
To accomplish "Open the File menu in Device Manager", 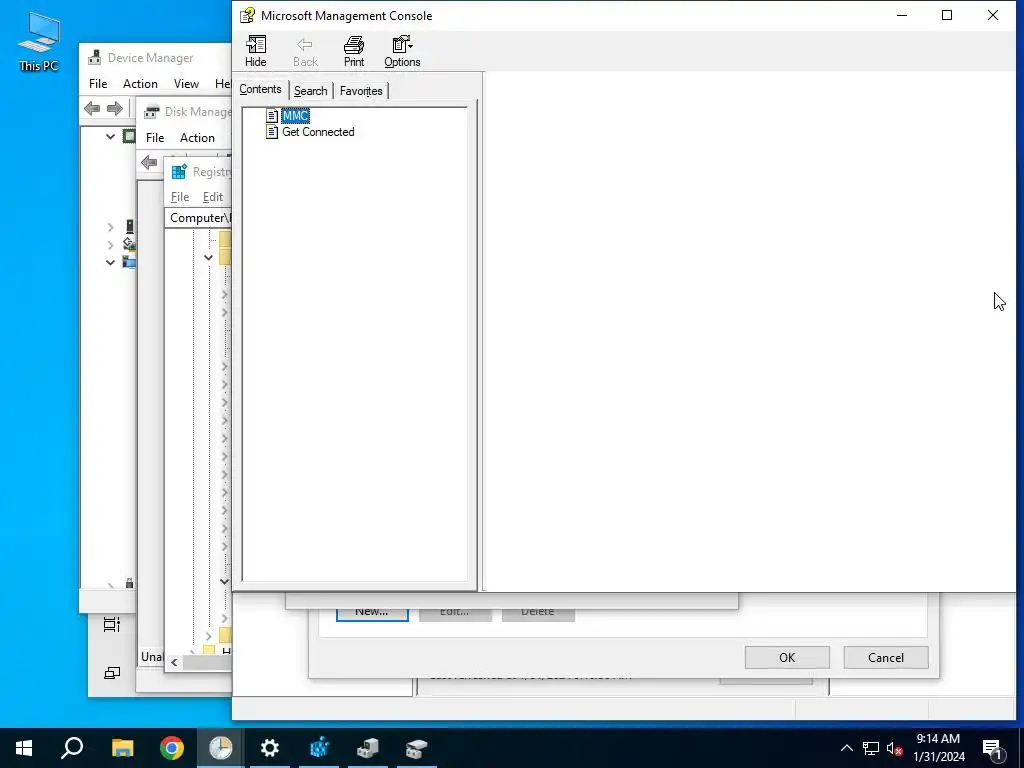I will point(98,84).
